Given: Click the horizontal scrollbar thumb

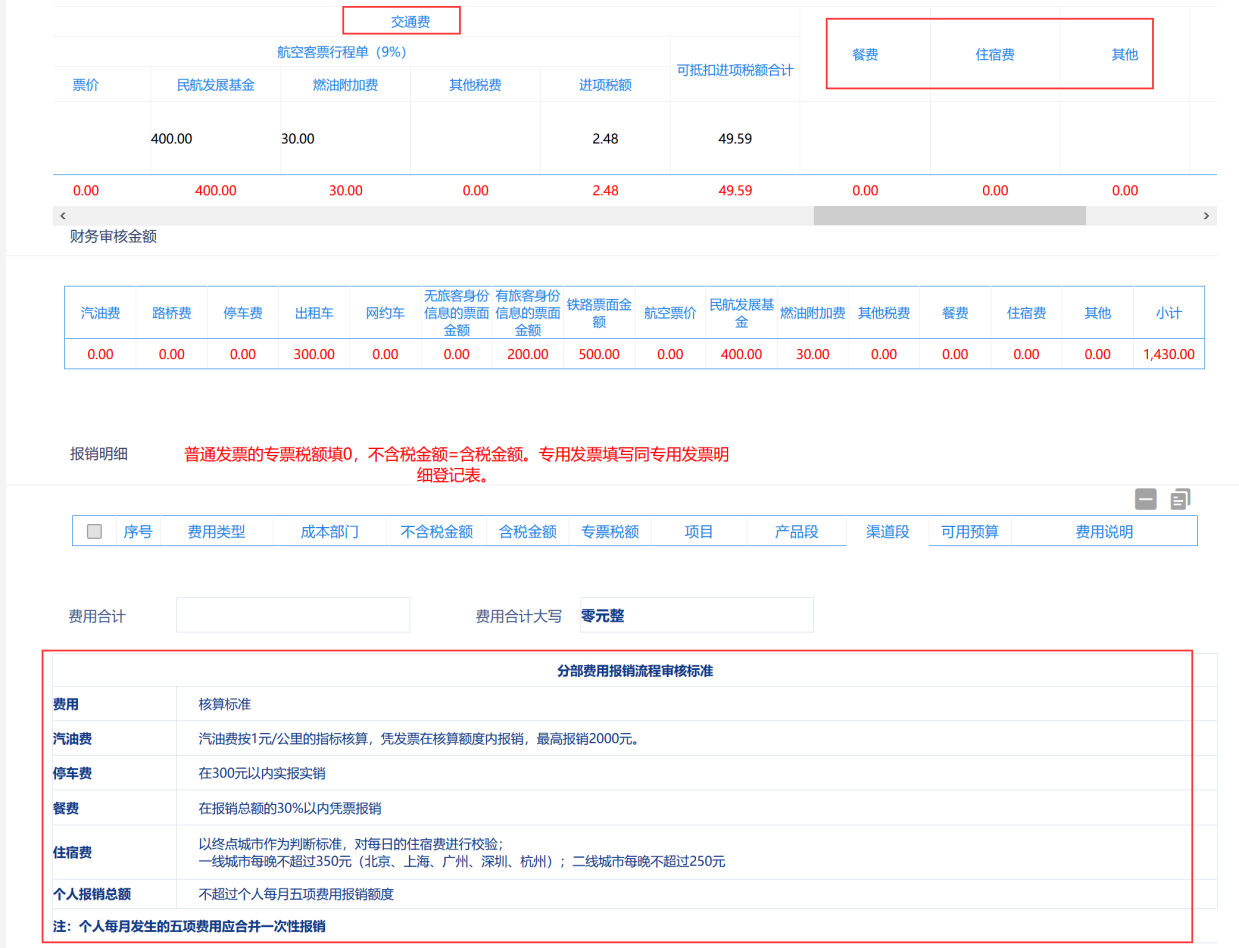Looking at the screenshot, I should click(x=949, y=216).
